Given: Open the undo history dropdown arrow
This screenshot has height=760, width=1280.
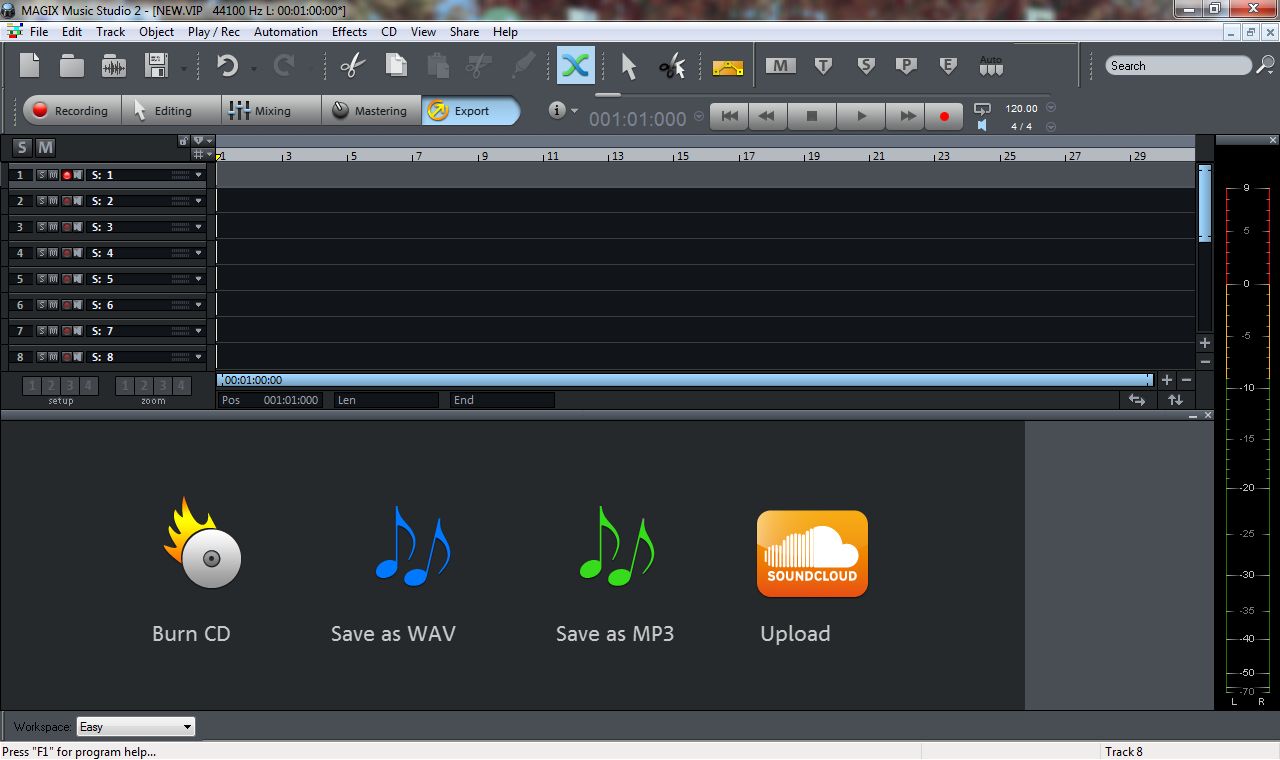Looking at the screenshot, I should pyautogui.click(x=254, y=69).
